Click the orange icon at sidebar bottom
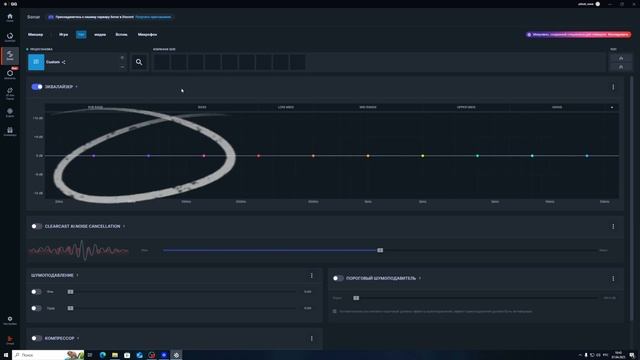640x360 pixels. [x=10, y=340]
